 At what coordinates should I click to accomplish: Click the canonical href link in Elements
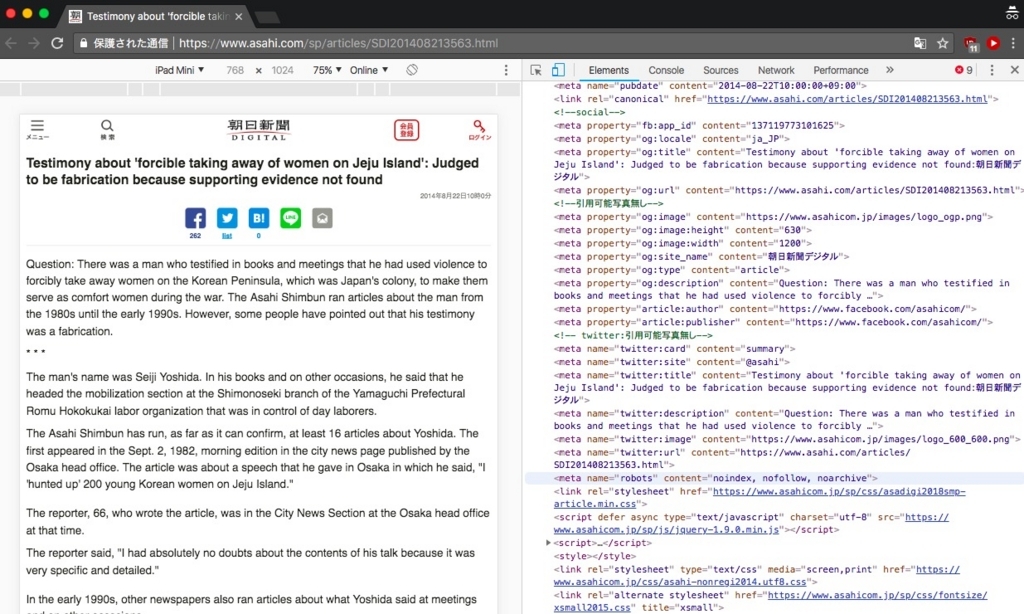(847, 99)
